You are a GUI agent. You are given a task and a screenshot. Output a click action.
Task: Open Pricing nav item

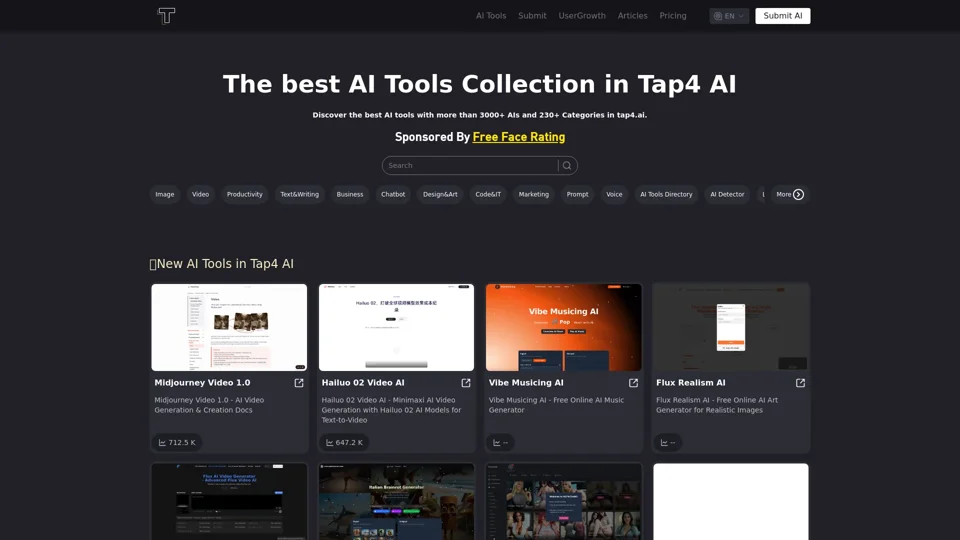[673, 16]
